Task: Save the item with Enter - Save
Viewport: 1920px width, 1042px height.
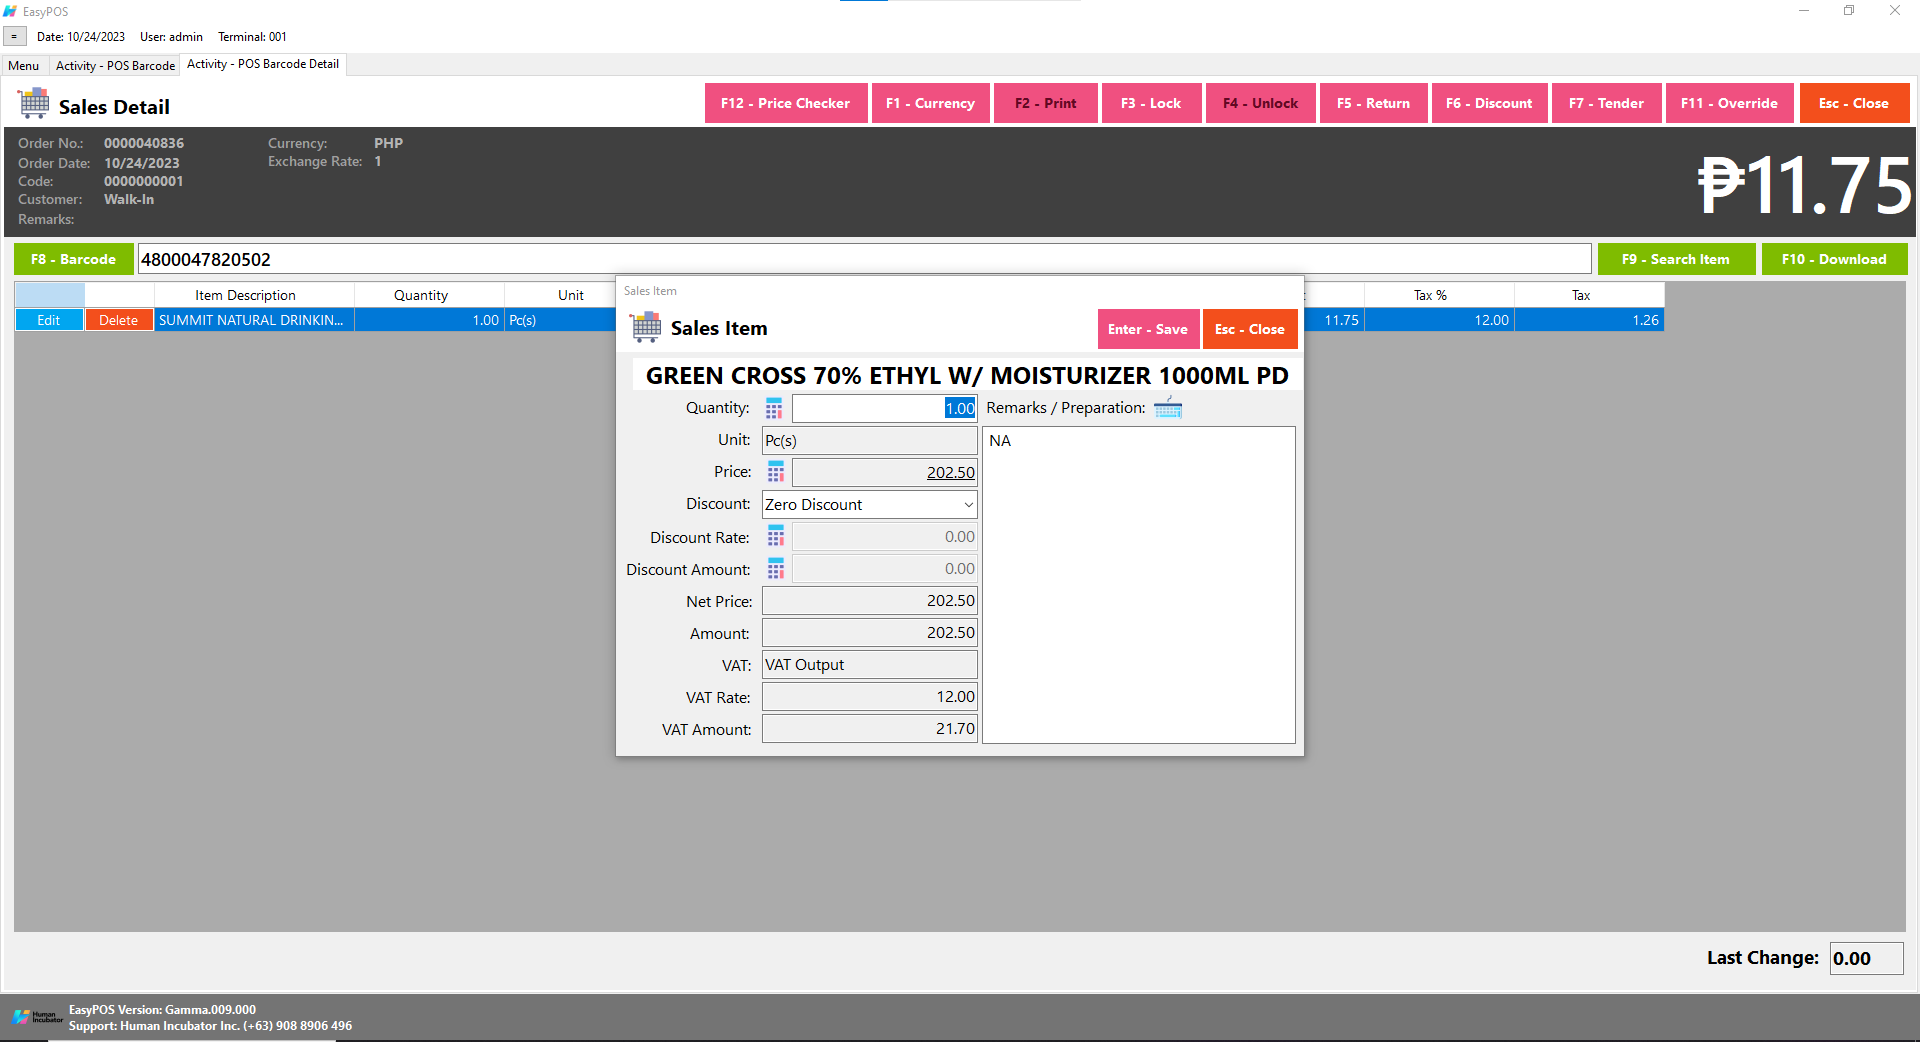Action: [1148, 329]
